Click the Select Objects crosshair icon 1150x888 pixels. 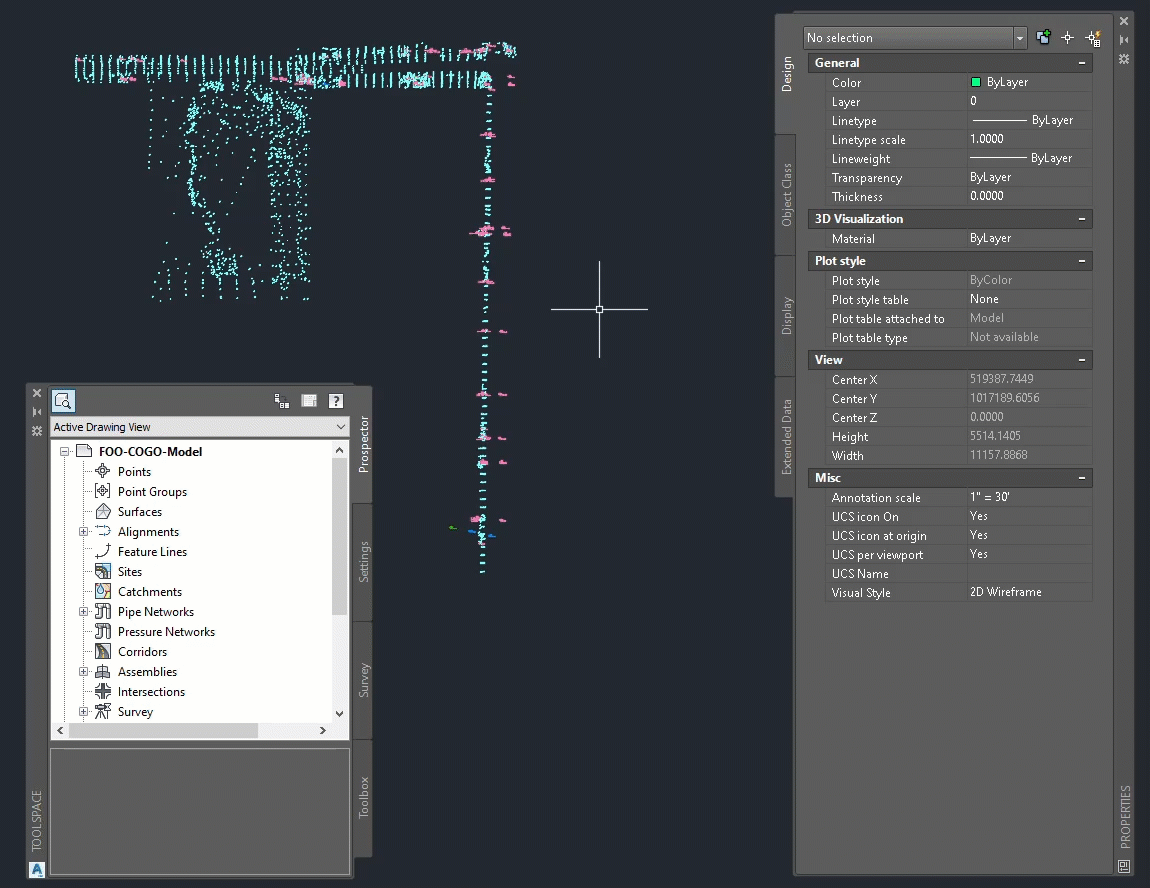1067,37
